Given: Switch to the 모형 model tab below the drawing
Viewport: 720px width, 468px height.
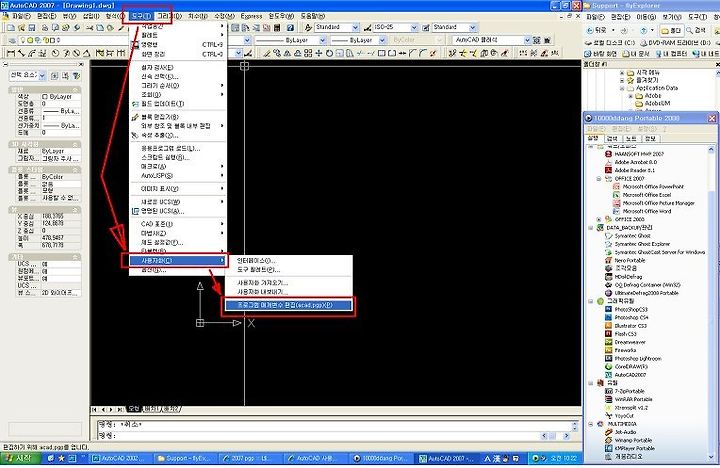Looking at the screenshot, I should [134, 409].
